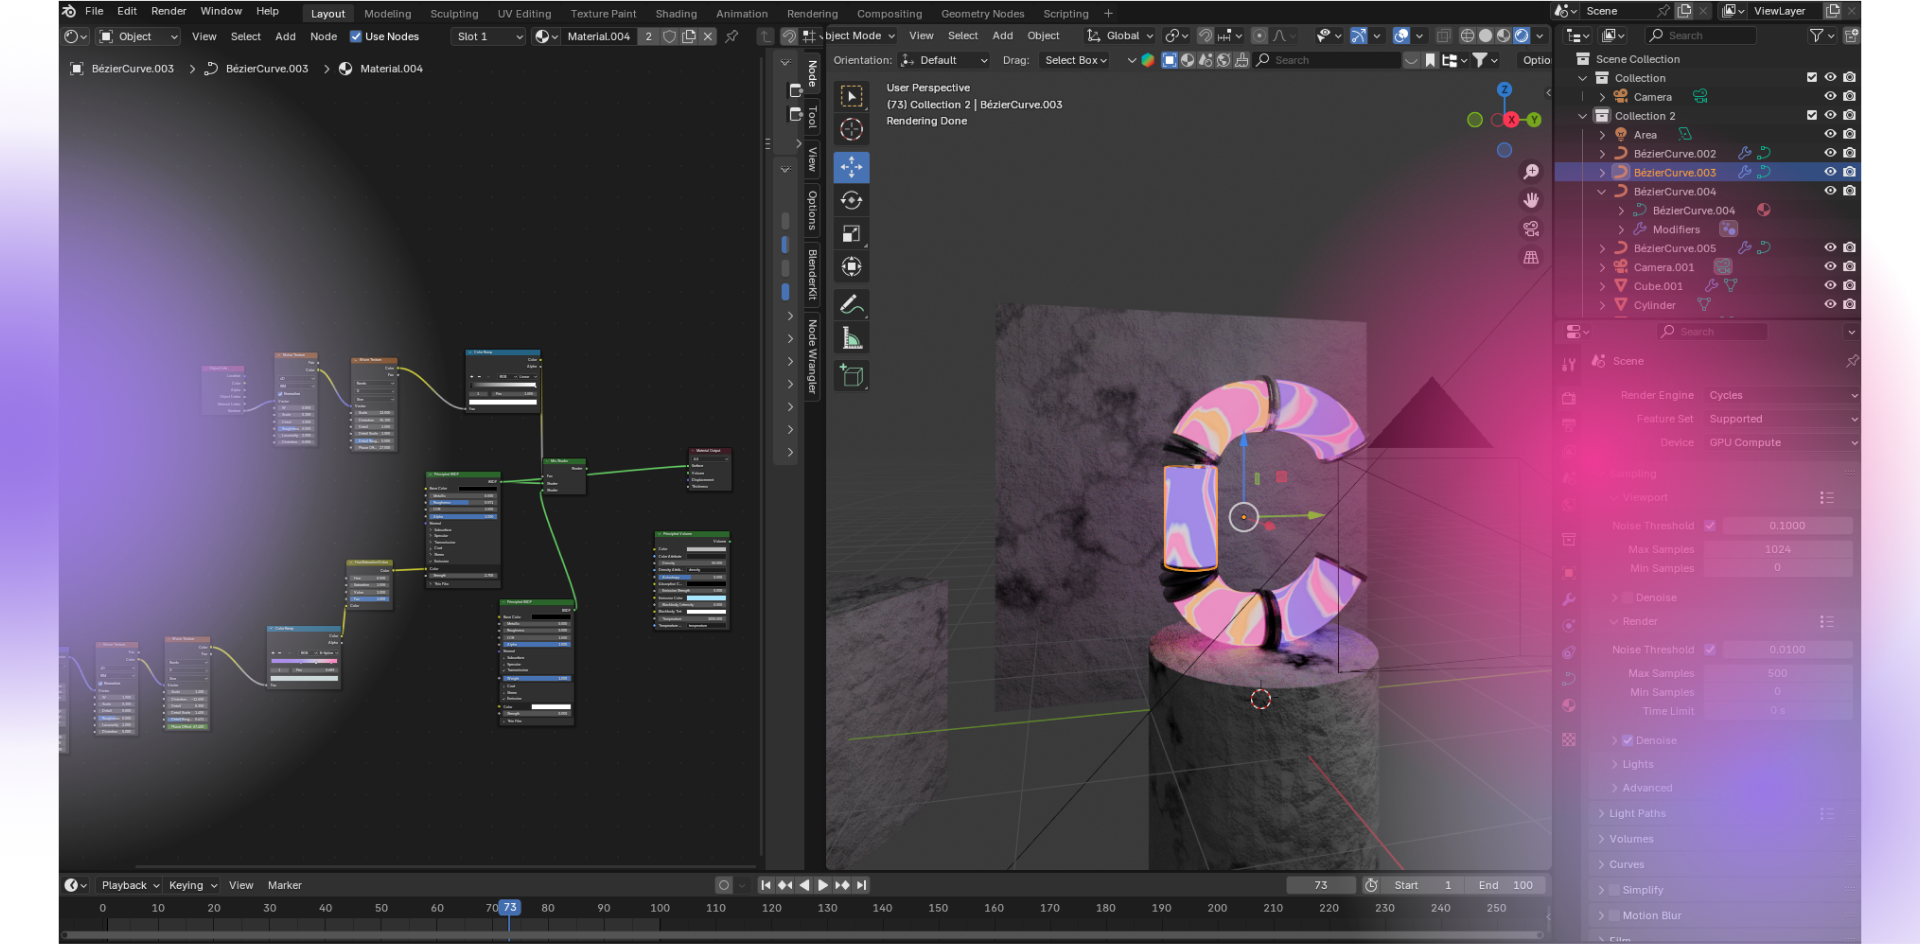Image resolution: width=1920 pixels, height=944 pixels.
Task: Click the viewport Noise Threshold value field
Action: [x=1786, y=526]
